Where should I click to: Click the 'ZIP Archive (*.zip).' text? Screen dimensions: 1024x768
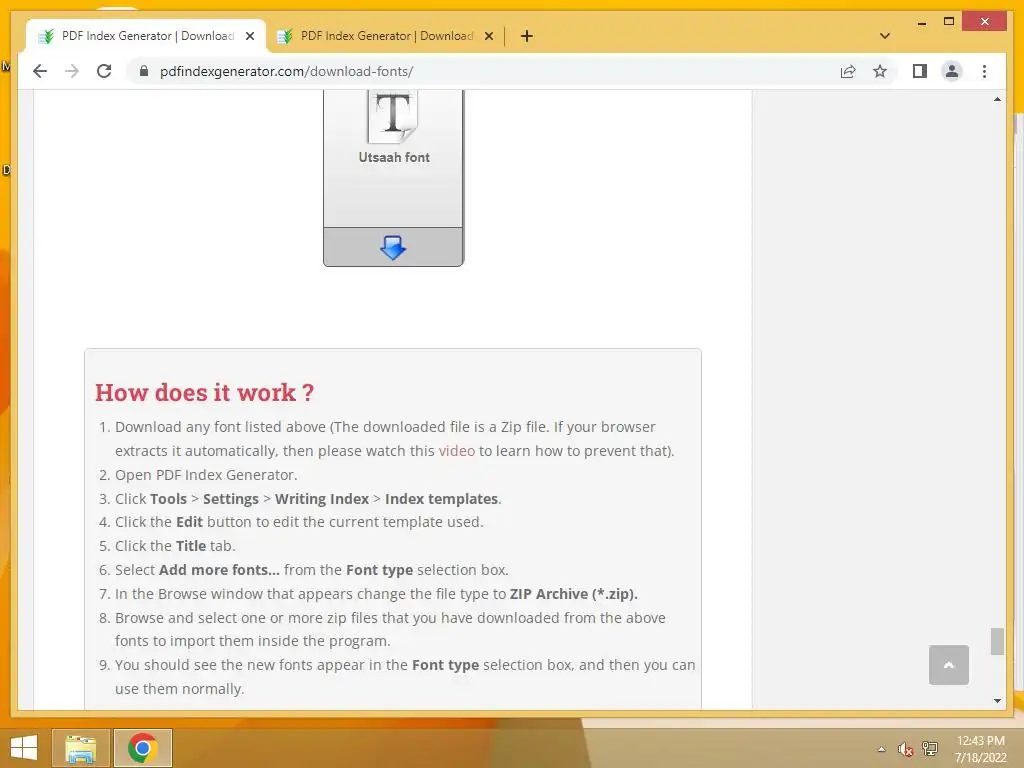[x=573, y=594]
